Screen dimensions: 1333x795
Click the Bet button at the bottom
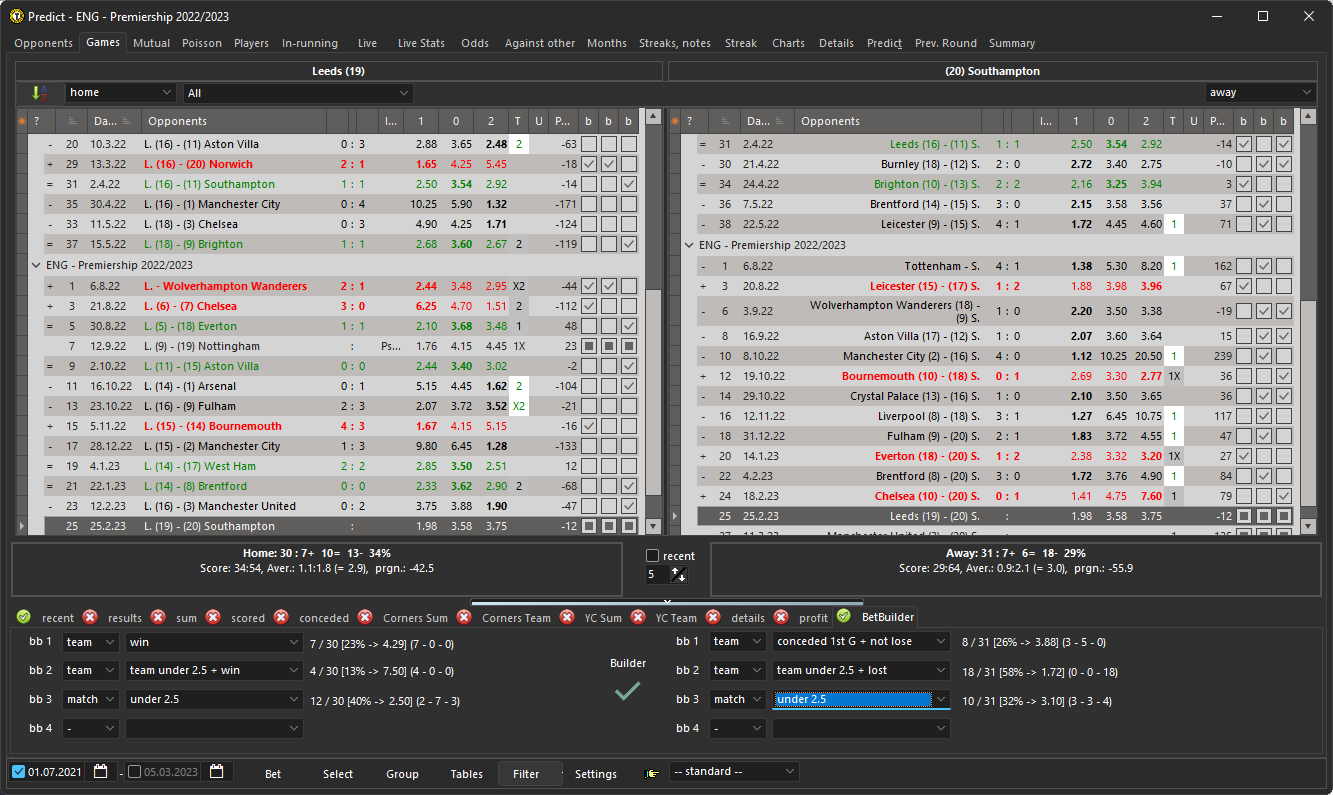click(272, 773)
